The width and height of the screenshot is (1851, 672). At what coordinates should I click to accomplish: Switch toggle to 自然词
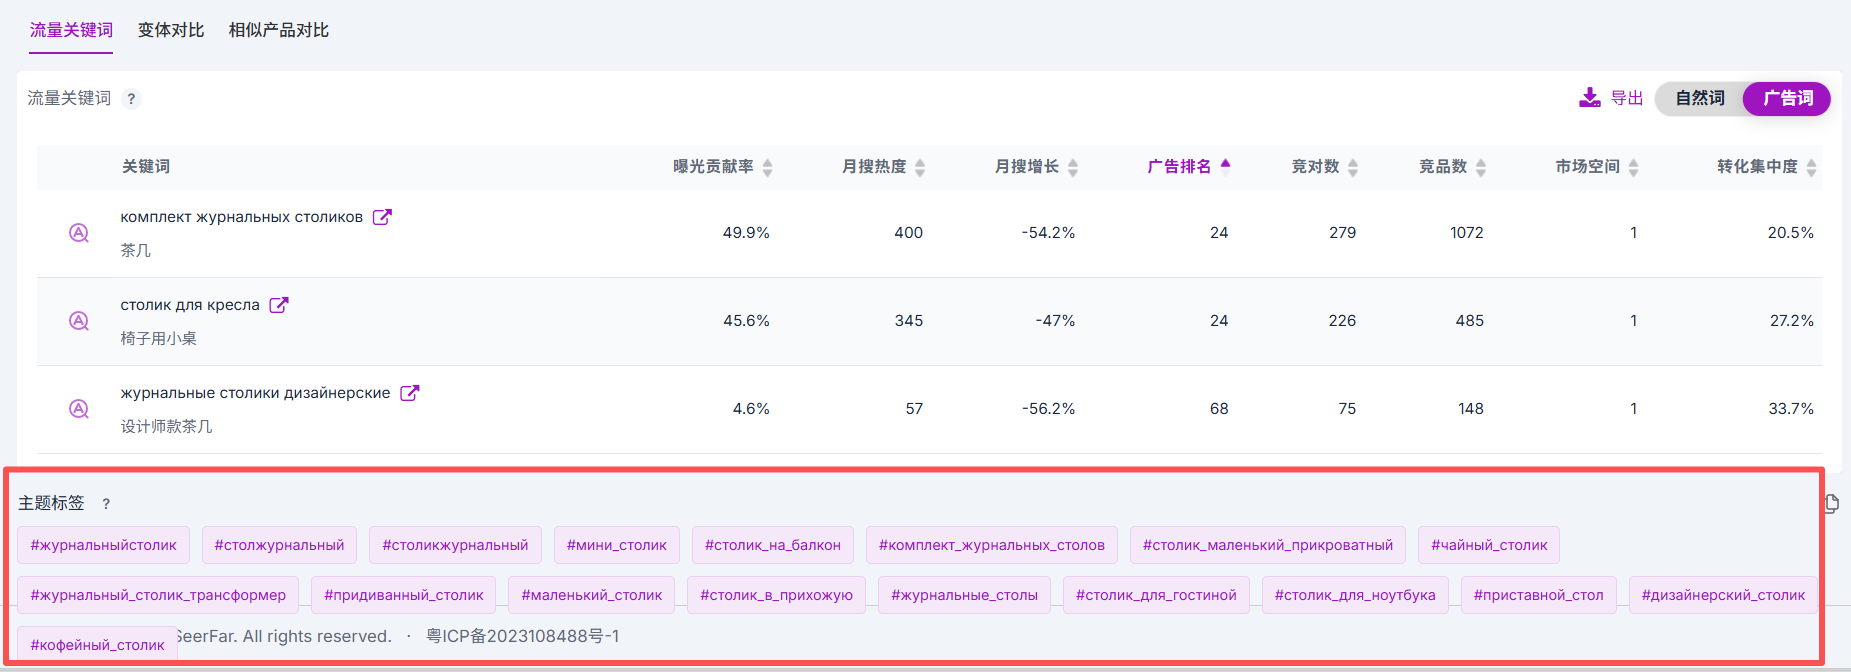[x=1700, y=98]
